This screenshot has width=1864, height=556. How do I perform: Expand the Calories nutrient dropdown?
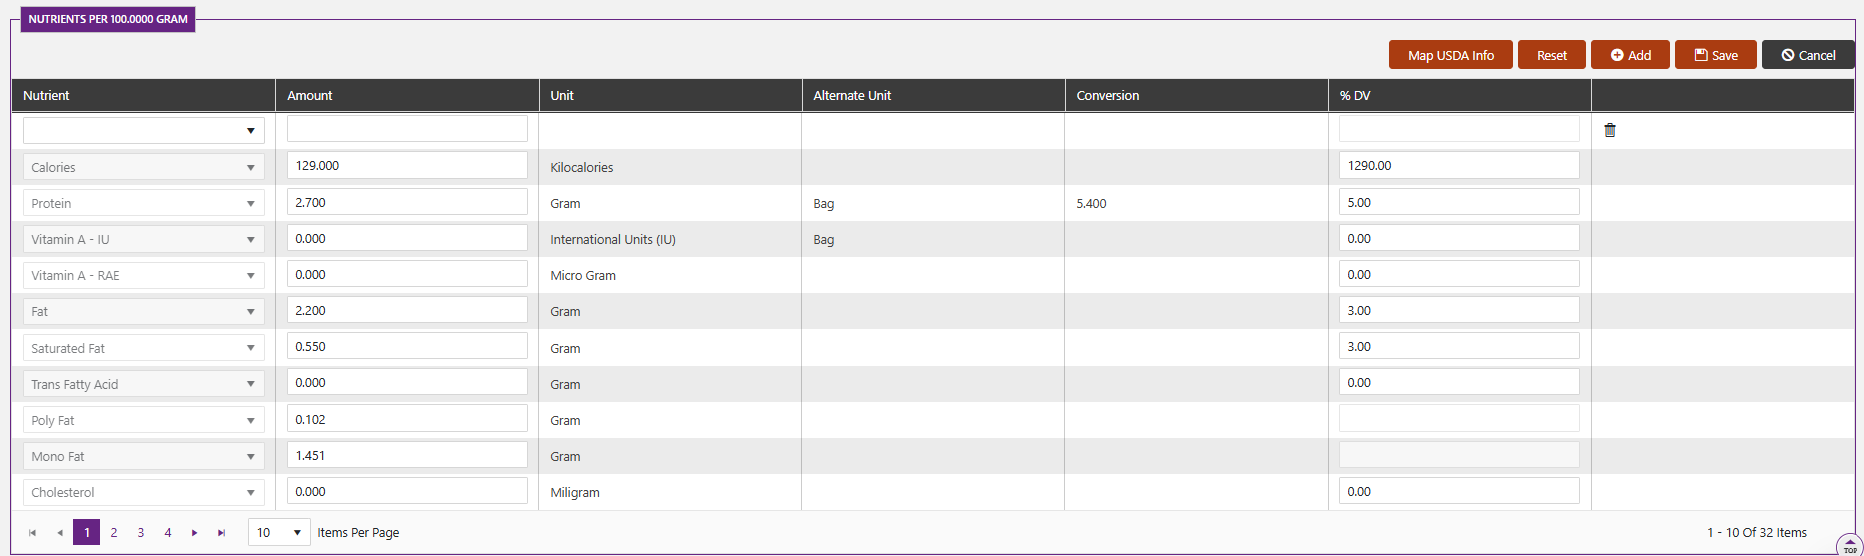click(x=144, y=167)
